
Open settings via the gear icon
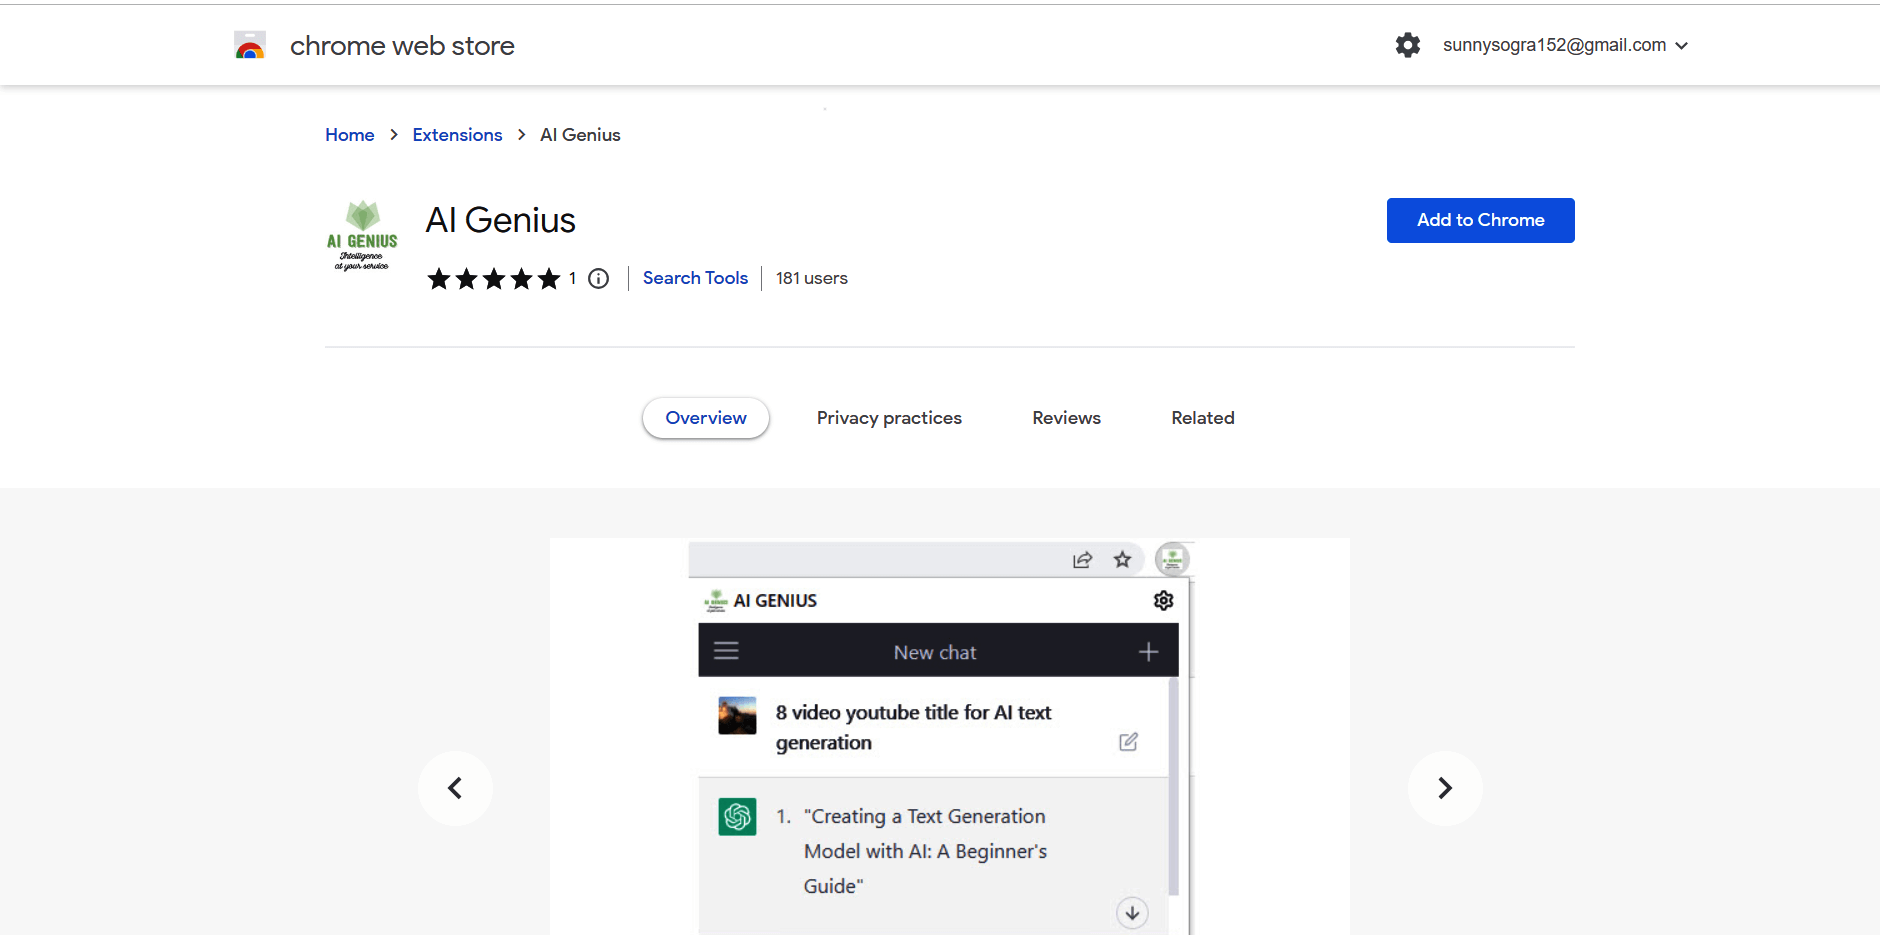point(1408,45)
